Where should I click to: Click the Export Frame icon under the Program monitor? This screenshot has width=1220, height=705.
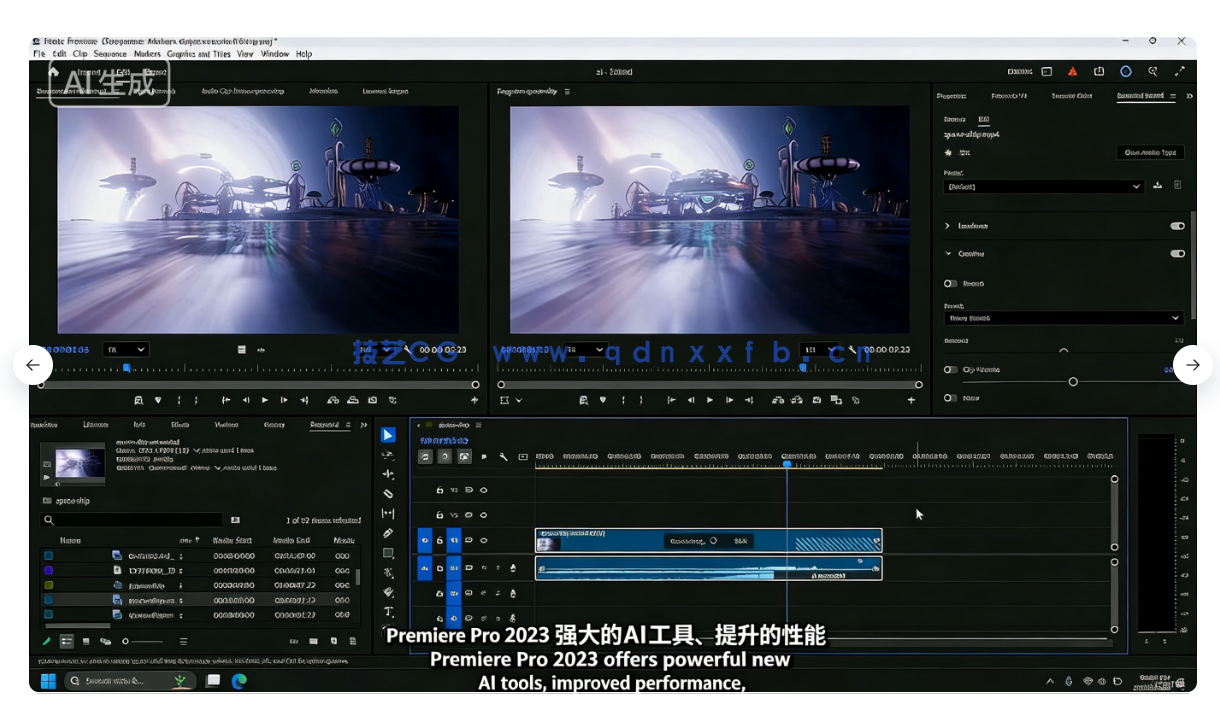816,400
